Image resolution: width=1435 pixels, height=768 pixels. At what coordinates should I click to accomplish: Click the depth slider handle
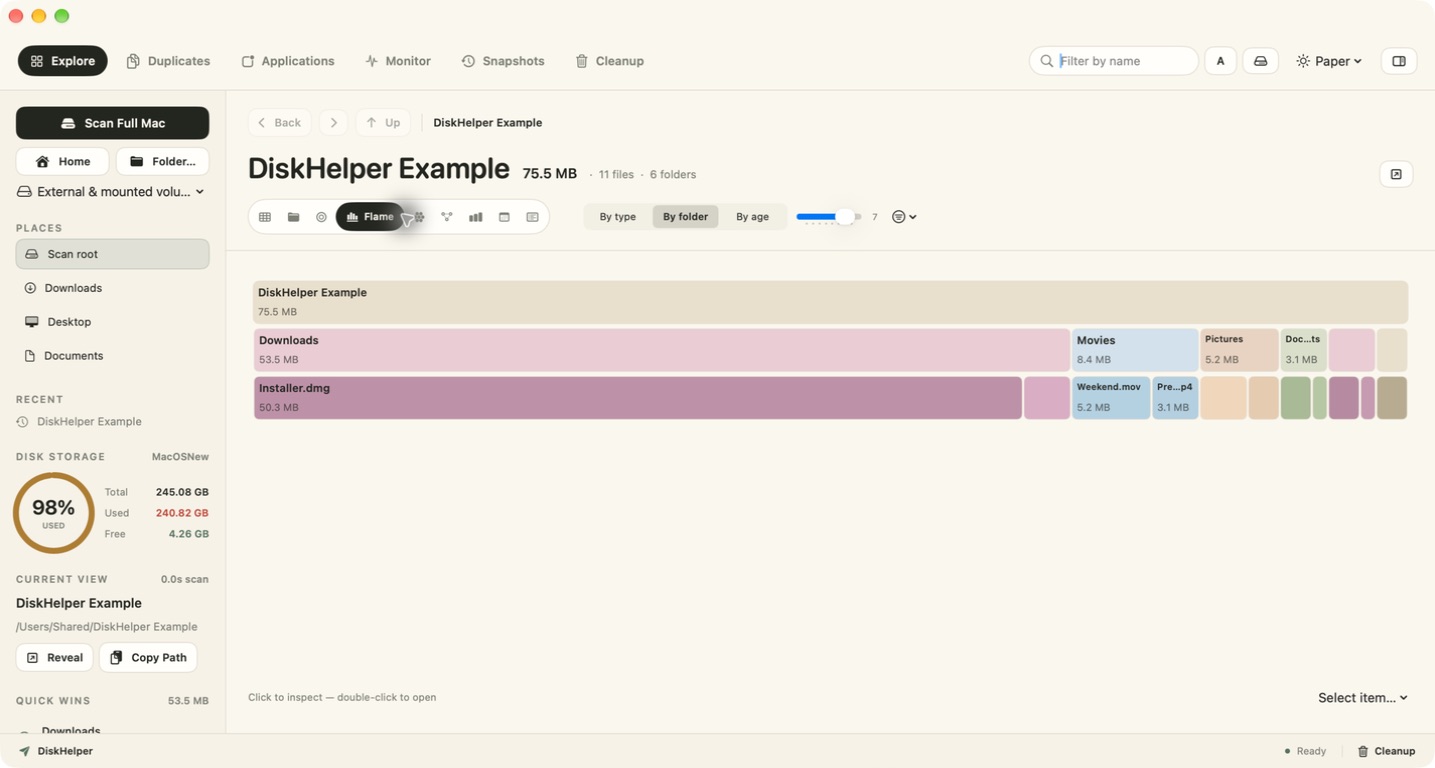(845, 217)
